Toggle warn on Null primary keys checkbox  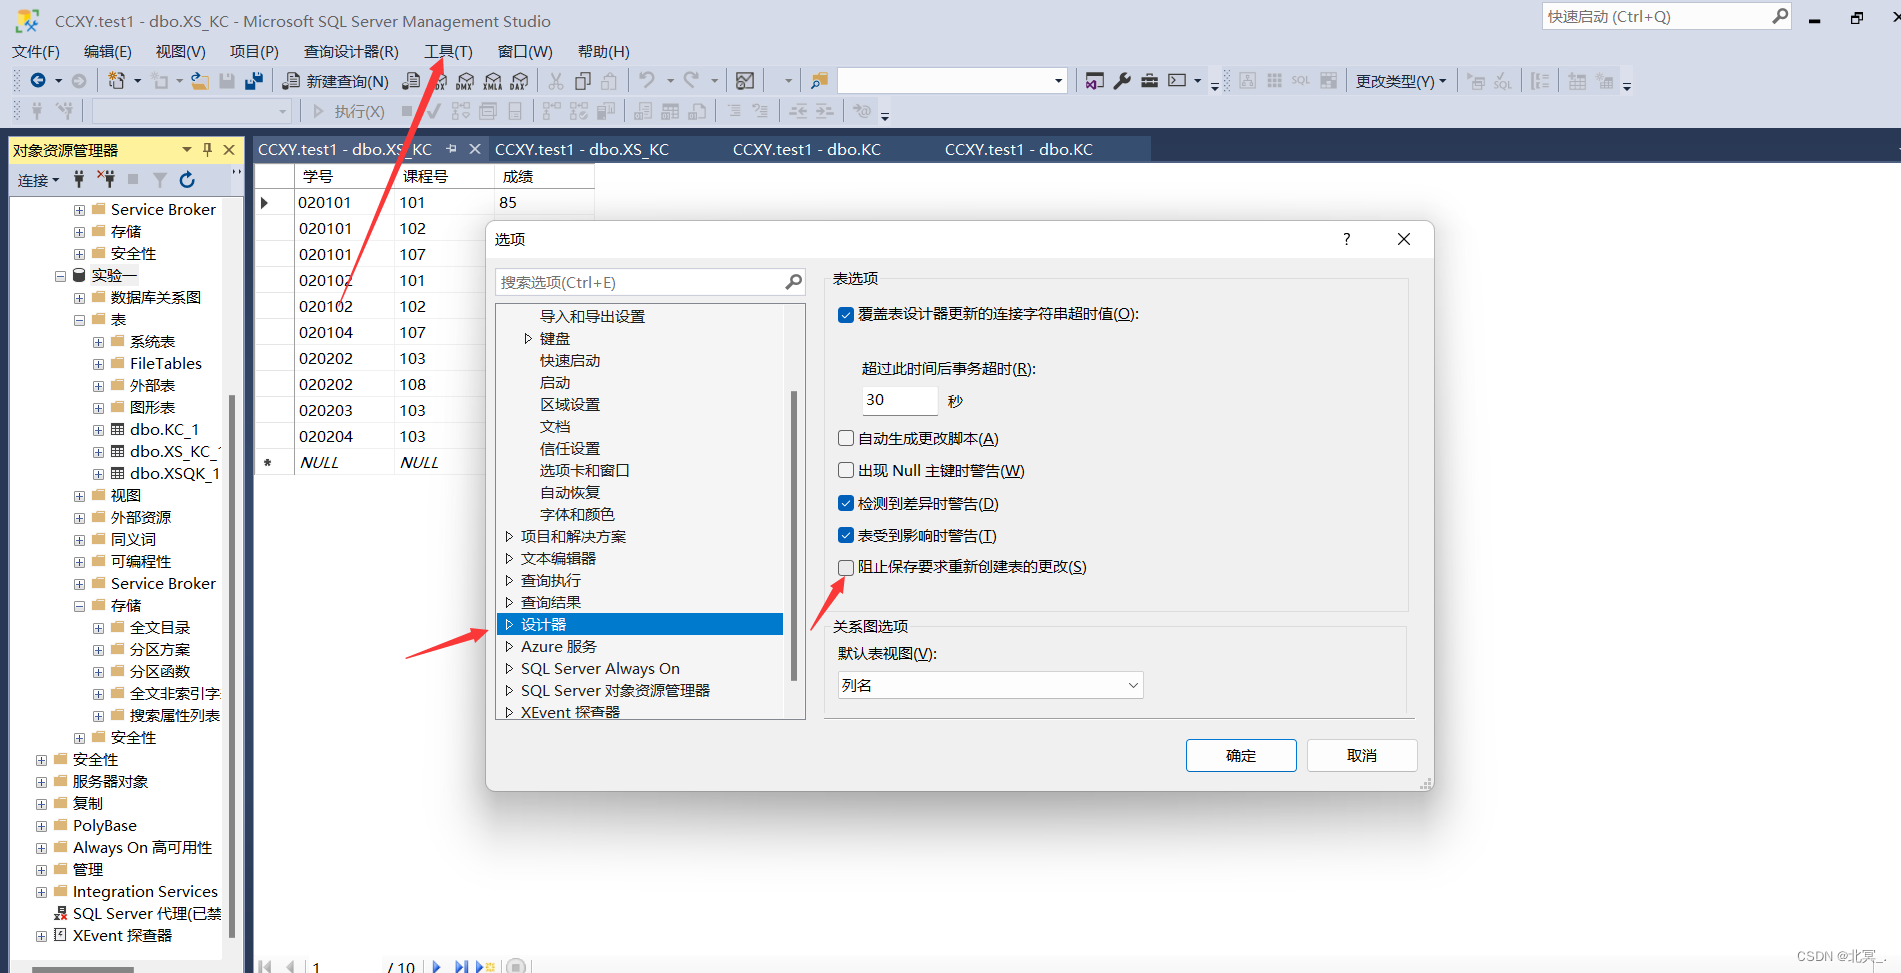(x=846, y=470)
